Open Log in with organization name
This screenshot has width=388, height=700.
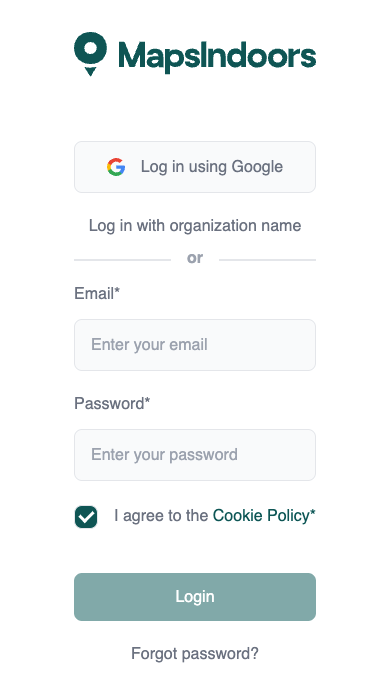[195, 225]
